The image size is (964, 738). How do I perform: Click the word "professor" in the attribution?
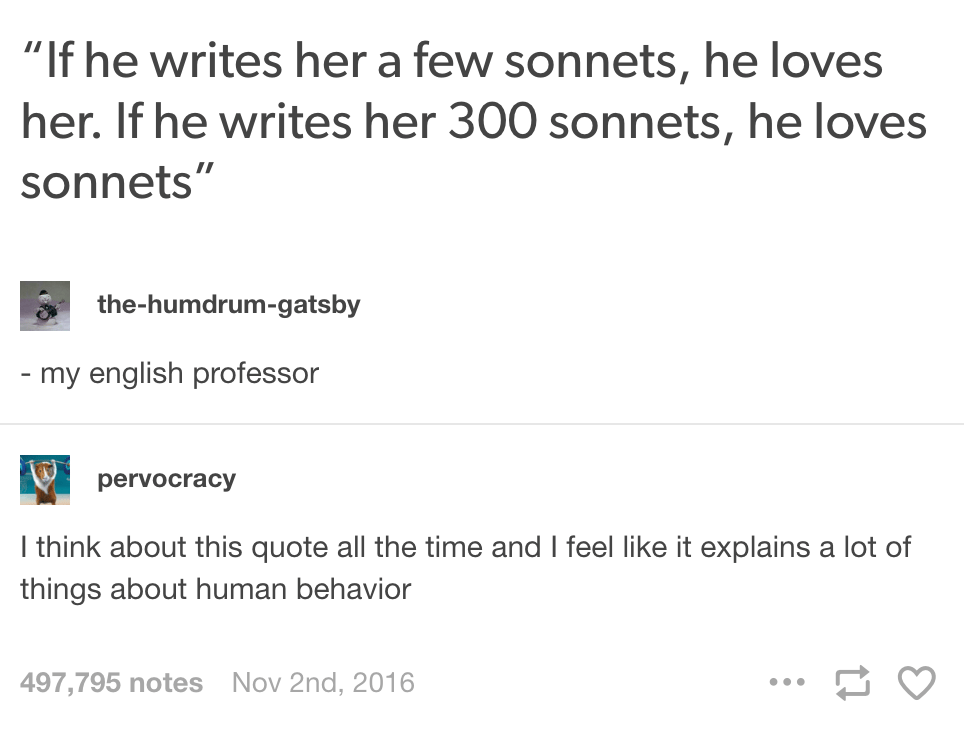coord(256,374)
